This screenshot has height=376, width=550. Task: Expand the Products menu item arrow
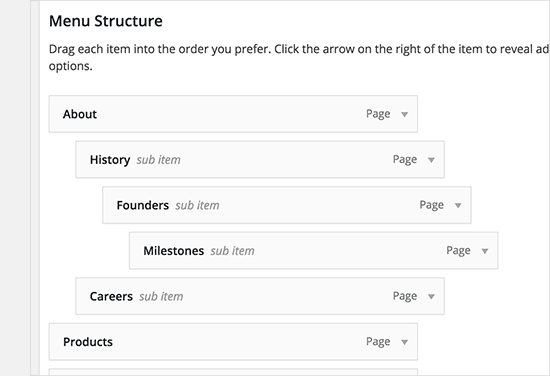coord(404,342)
